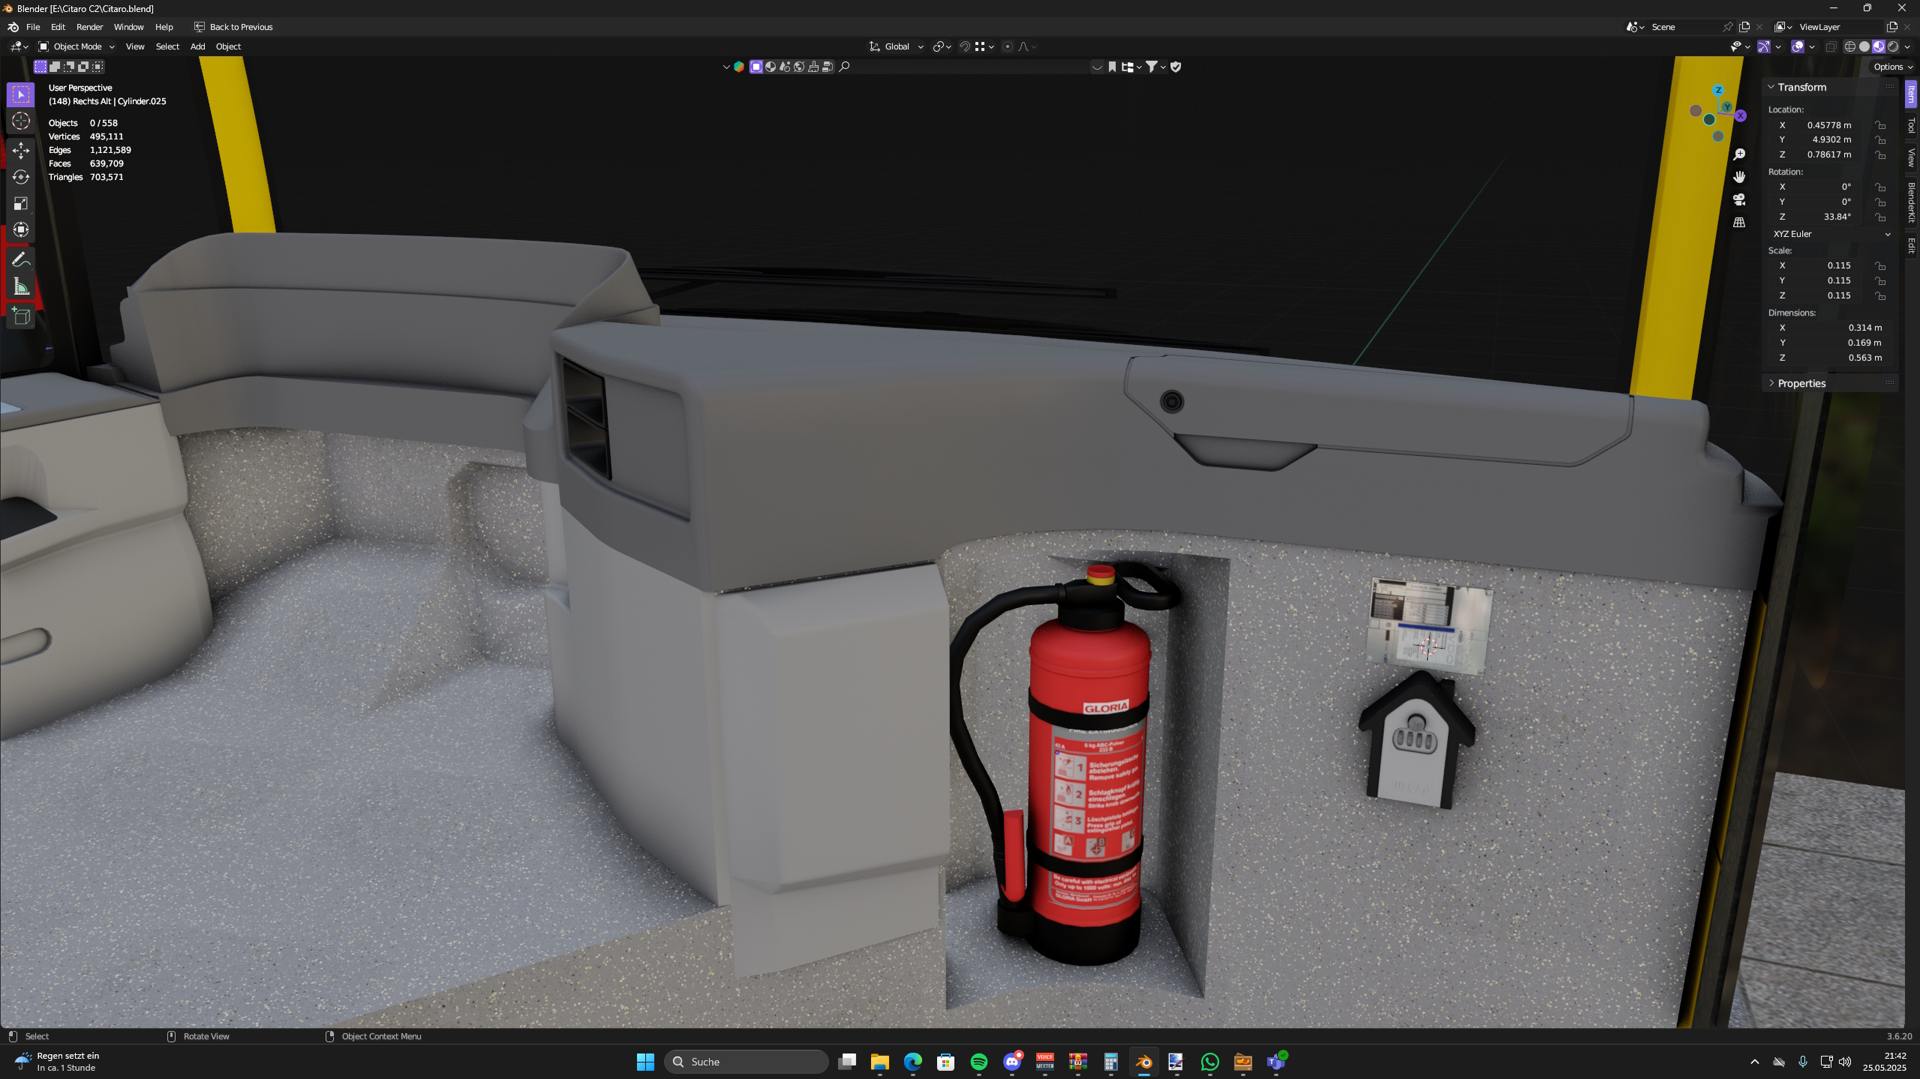Open the XYZ Euler rotation mode dropdown
The image size is (1920, 1079).
[1832, 234]
